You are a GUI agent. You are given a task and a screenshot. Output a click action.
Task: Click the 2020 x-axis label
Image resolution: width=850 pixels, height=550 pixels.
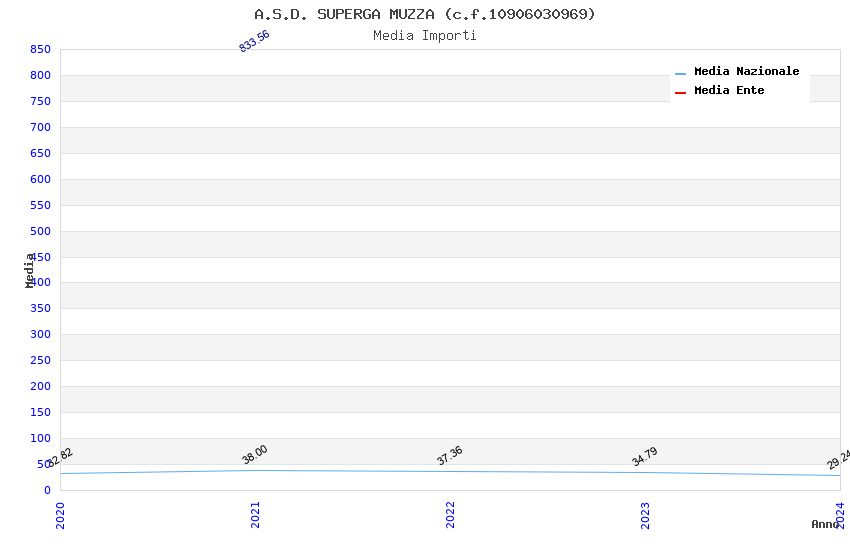[x=60, y=515]
